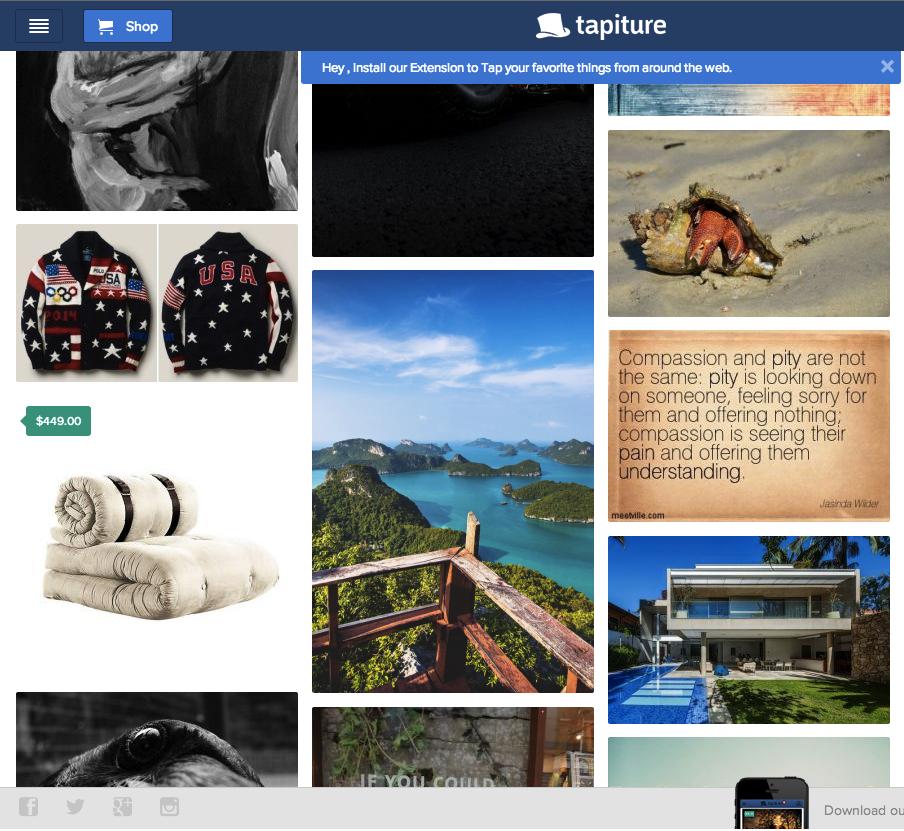This screenshot has width=904, height=831.
Task: Open the black and white painted face image
Action: click(x=157, y=131)
